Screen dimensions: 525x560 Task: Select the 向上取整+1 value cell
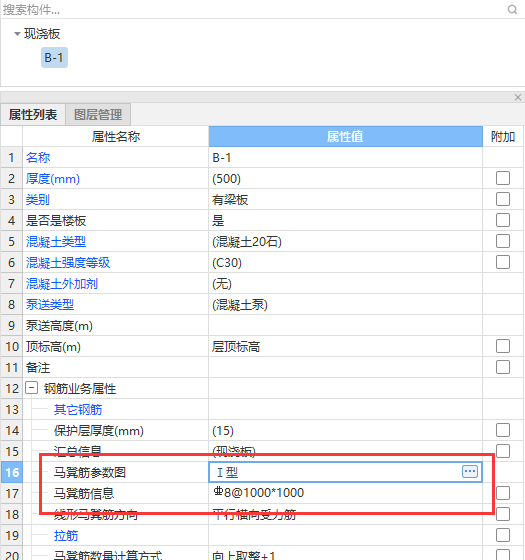coord(345,554)
